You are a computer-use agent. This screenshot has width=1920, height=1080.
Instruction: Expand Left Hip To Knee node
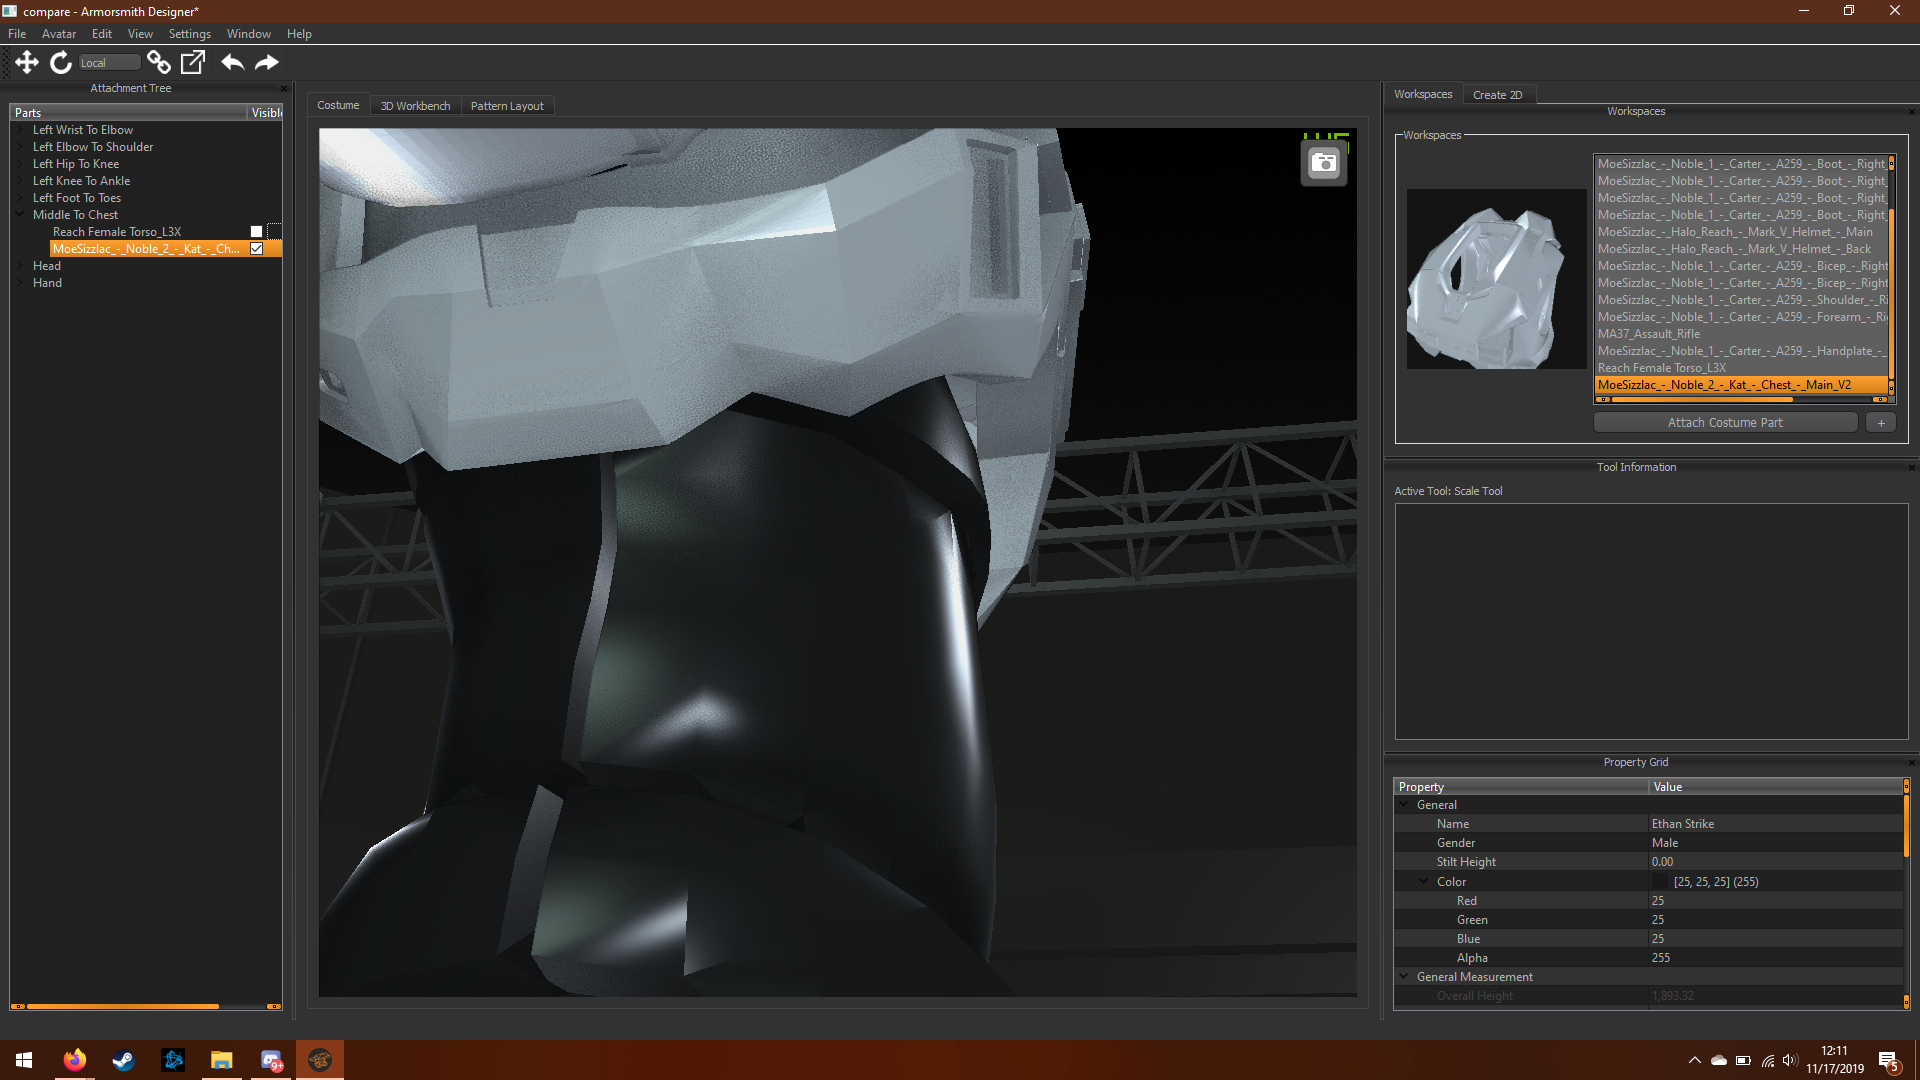pos(20,164)
